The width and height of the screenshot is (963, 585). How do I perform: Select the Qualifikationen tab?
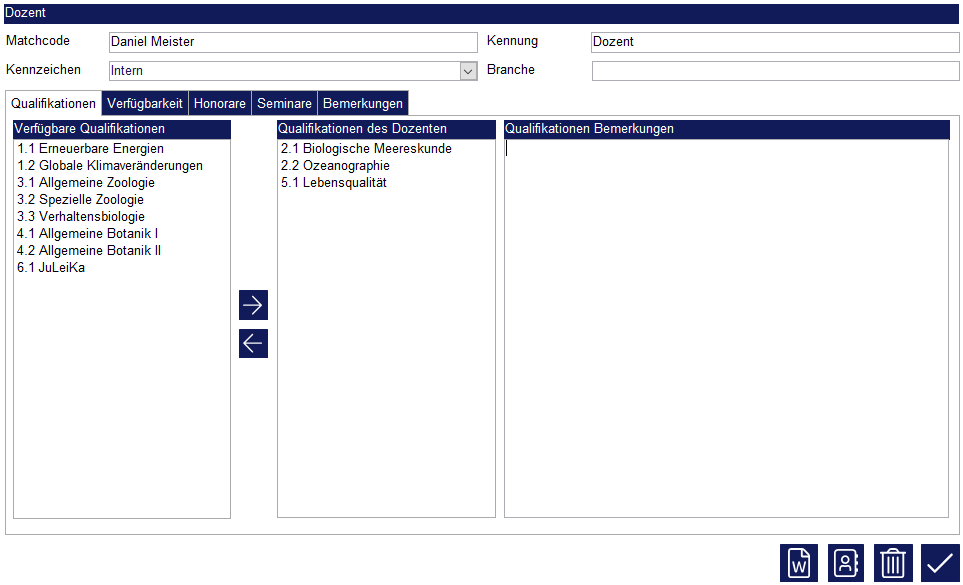click(54, 104)
